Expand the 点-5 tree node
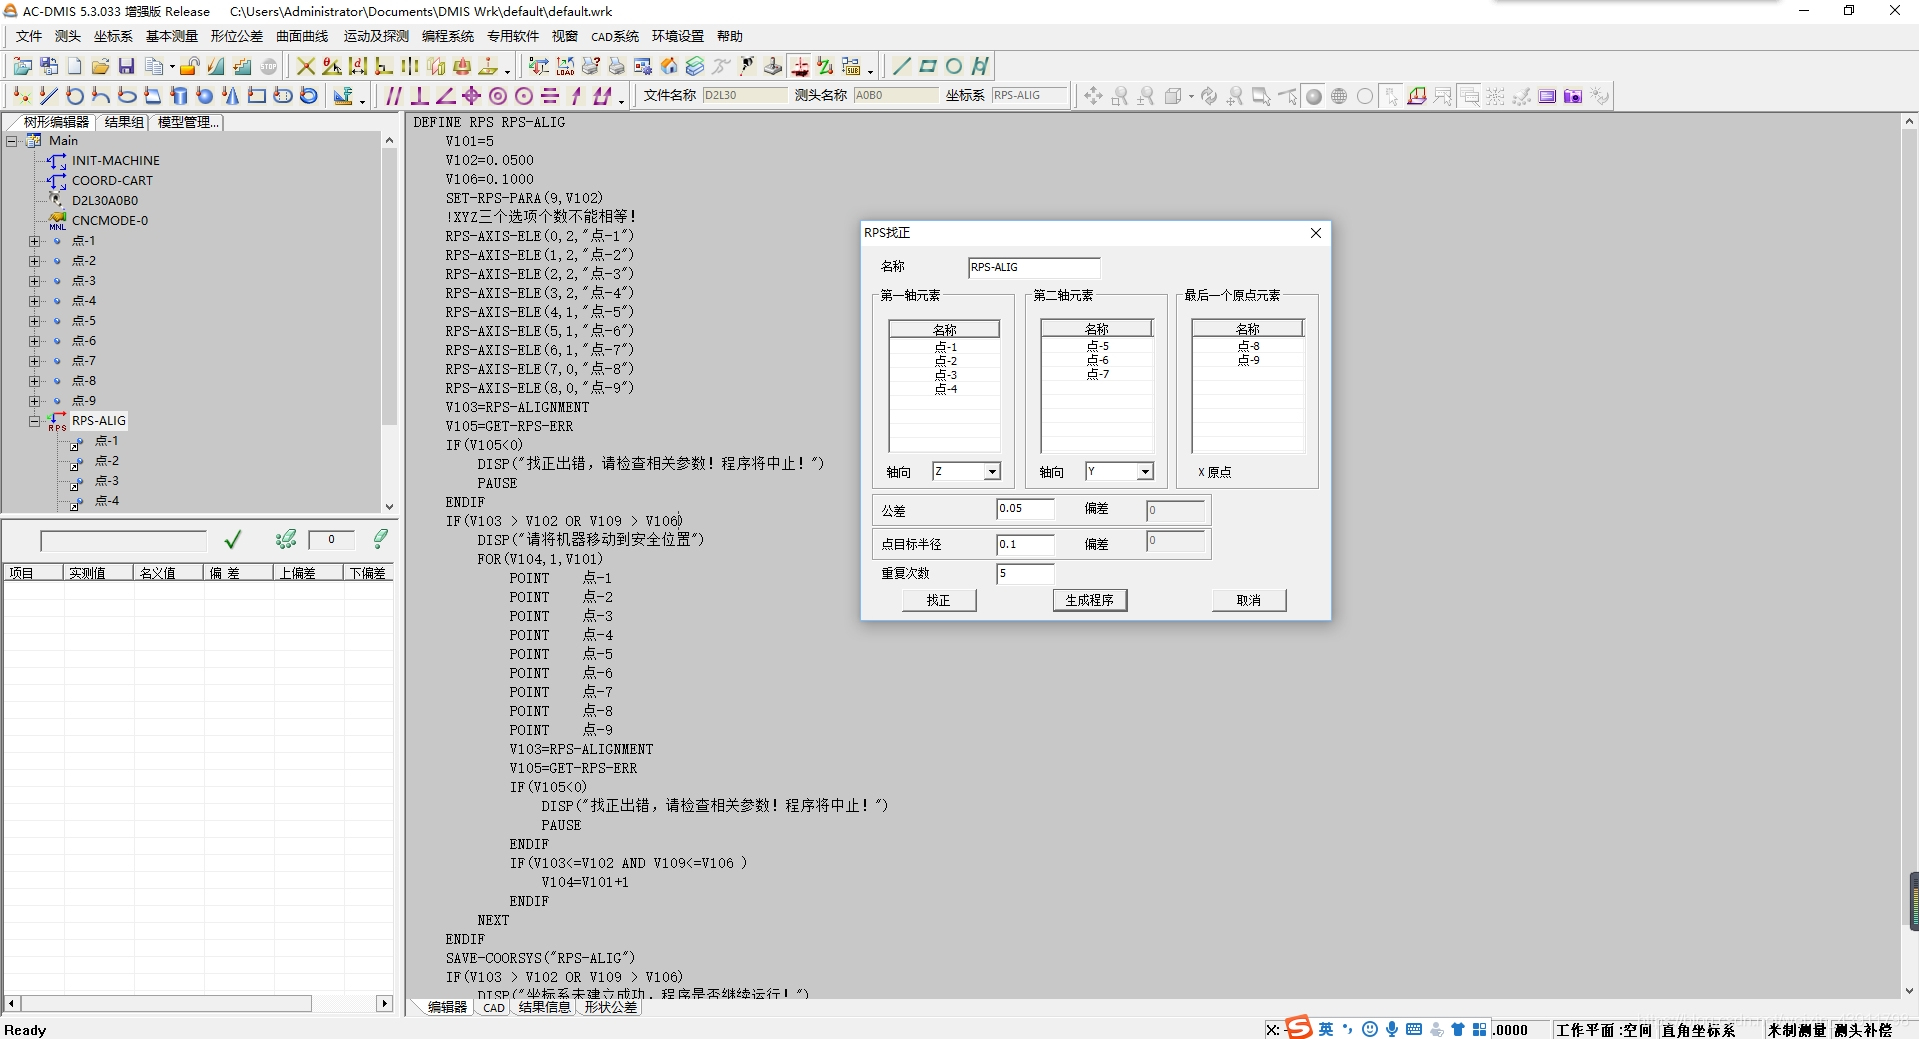The height and width of the screenshot is (1039, 1919). click(34, 321)
